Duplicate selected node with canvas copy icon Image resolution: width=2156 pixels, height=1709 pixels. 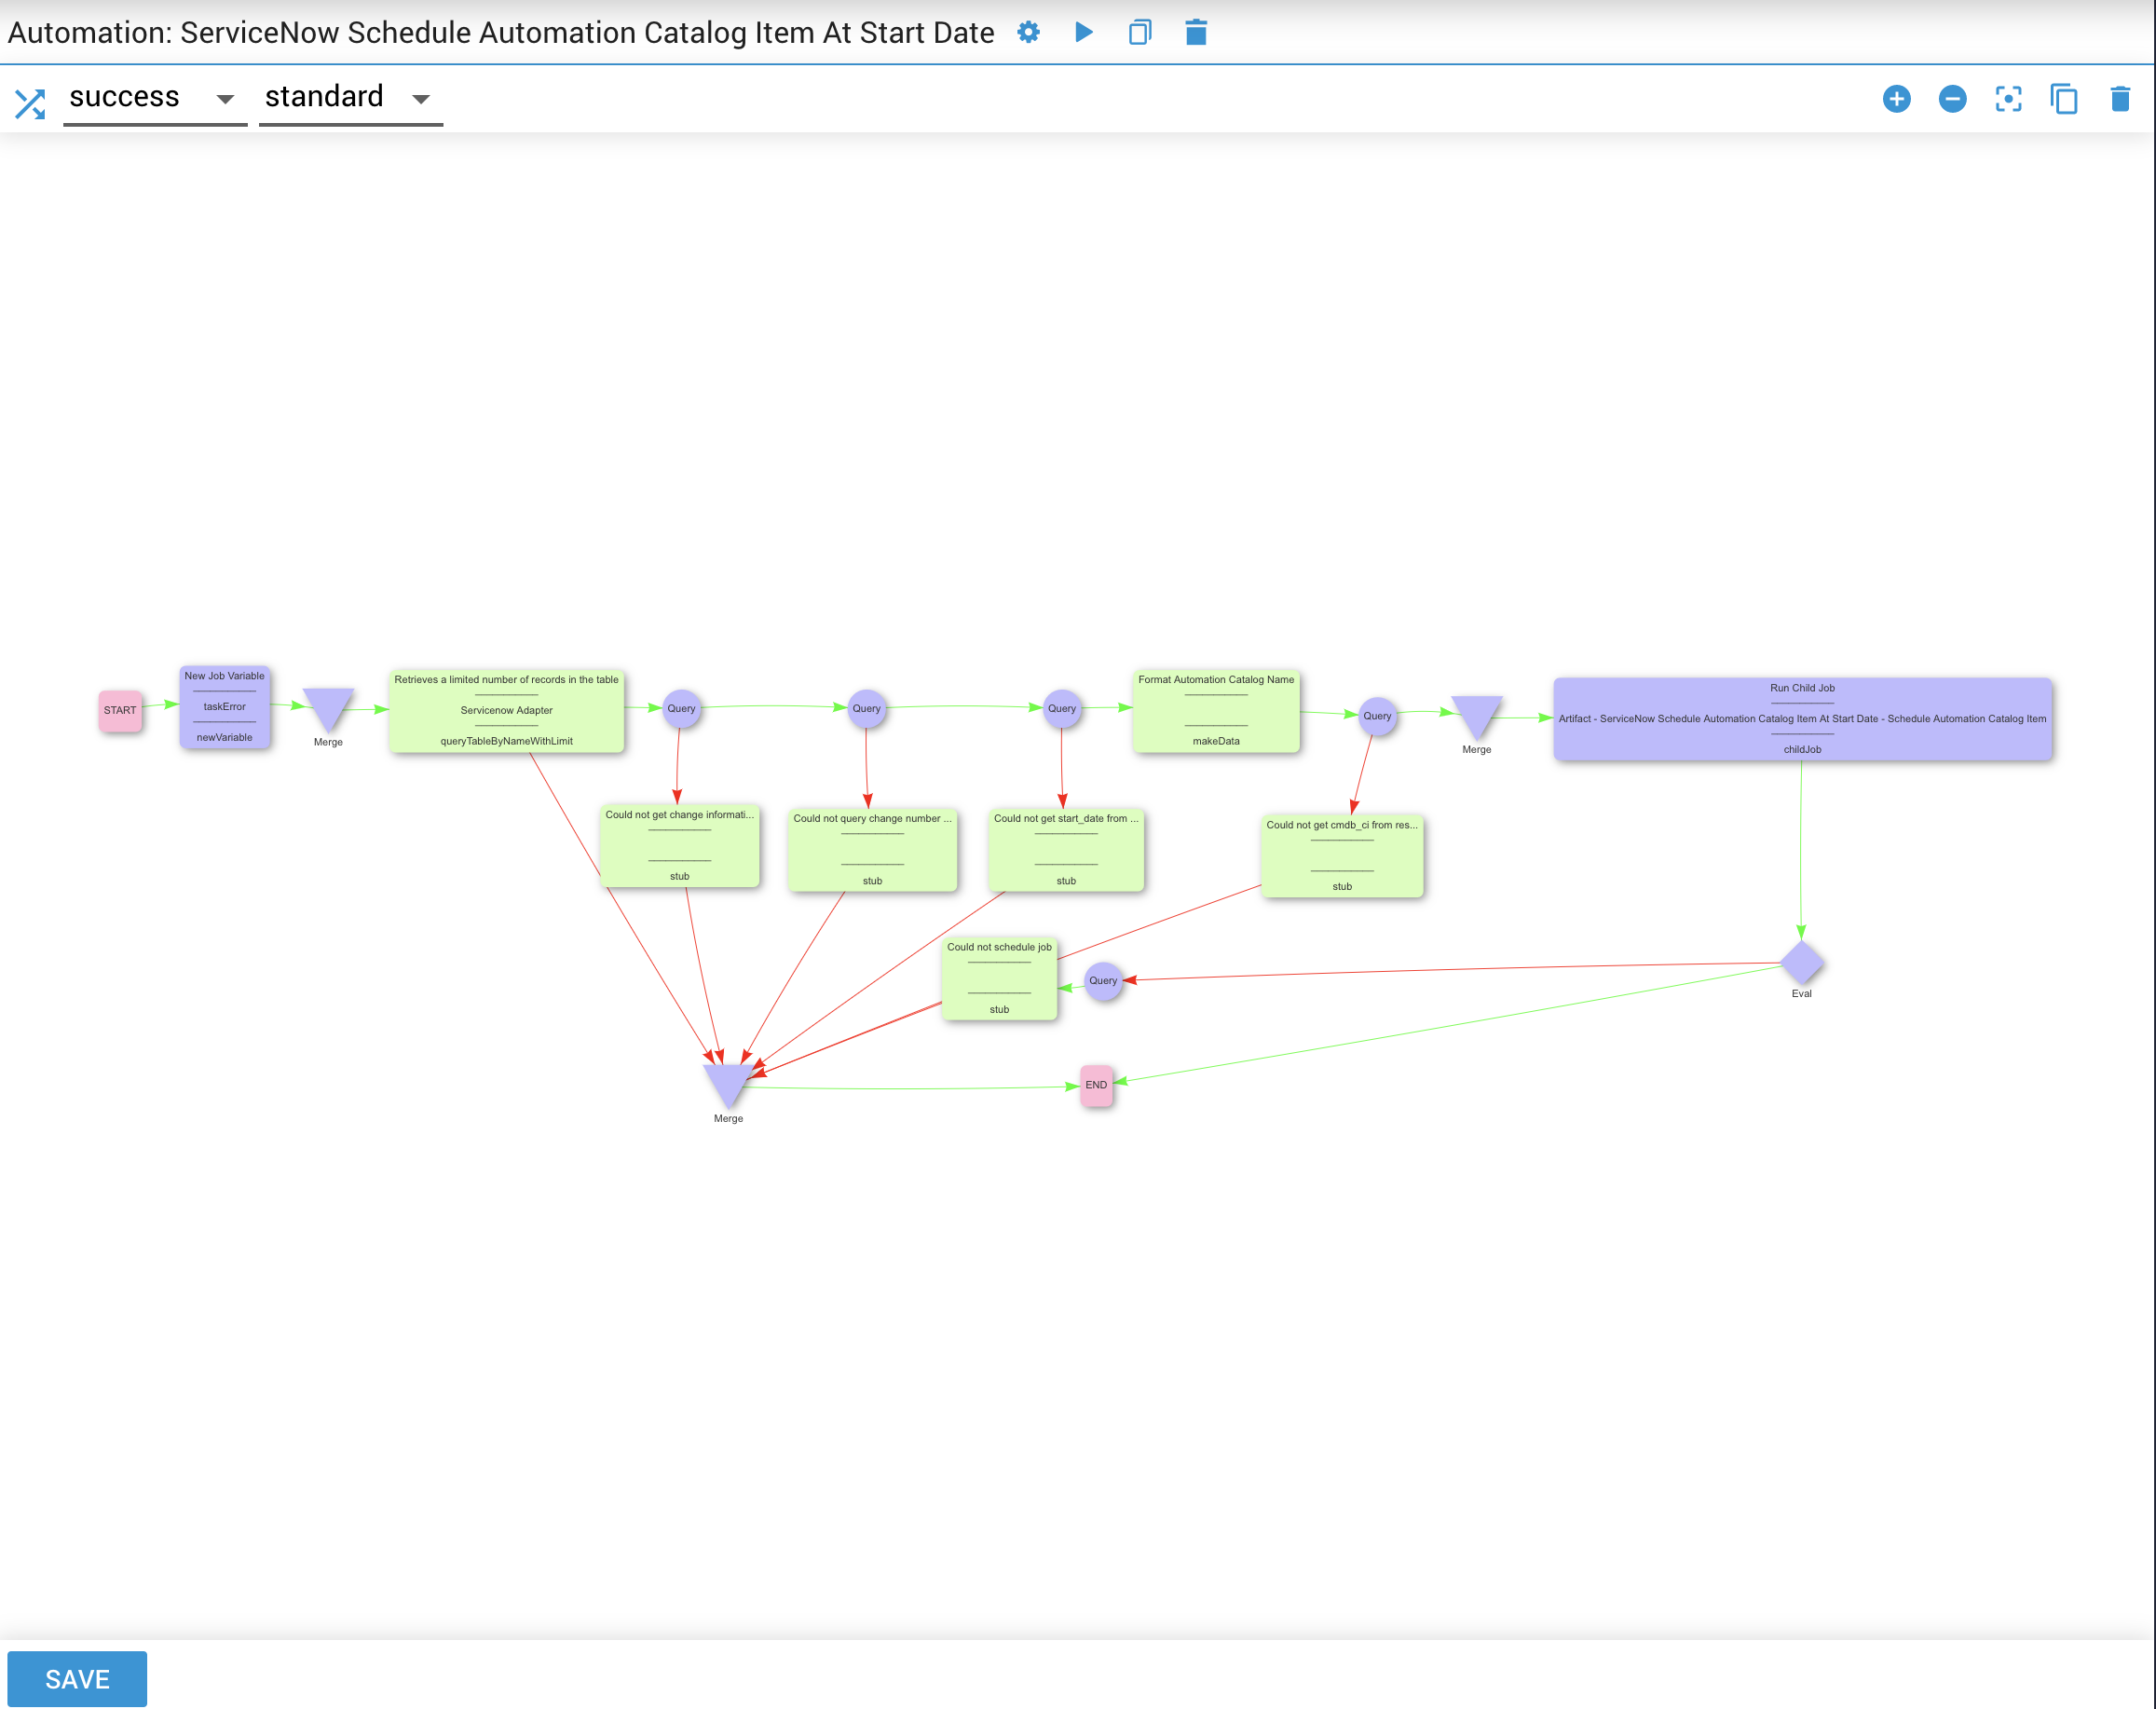click(x=2064, y=99)
